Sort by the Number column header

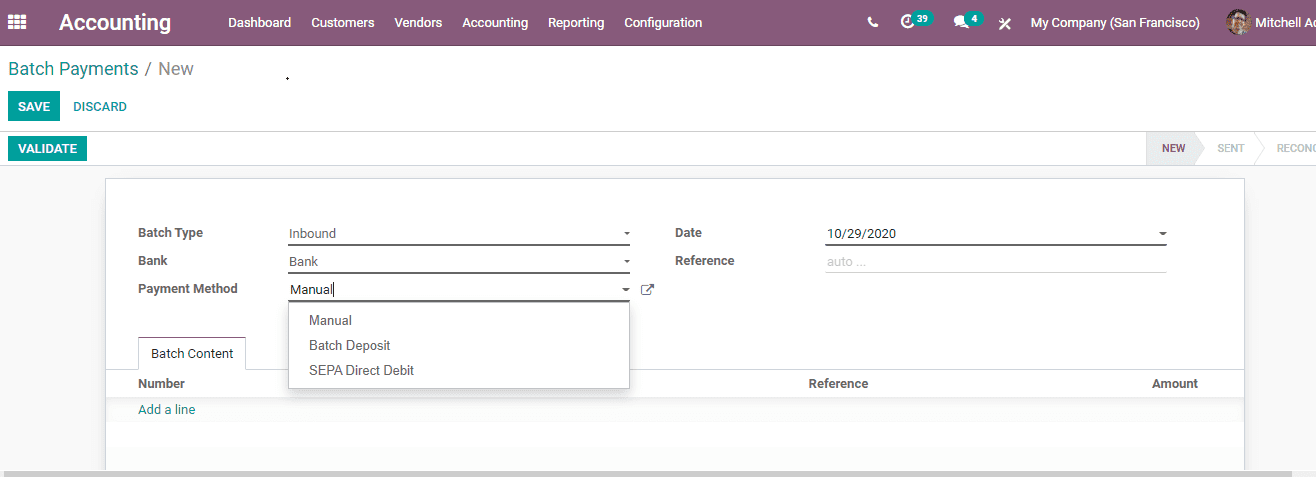161,383
